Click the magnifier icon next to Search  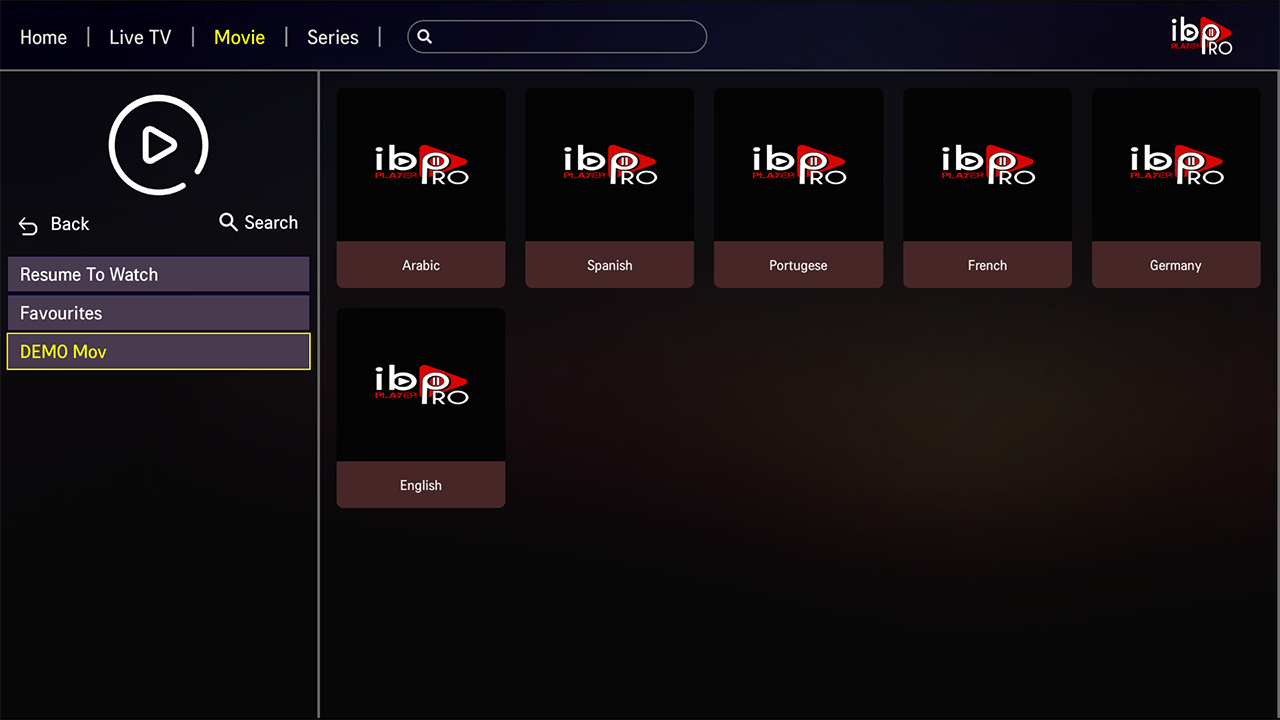pyautogui.click(x=227, y=223)
